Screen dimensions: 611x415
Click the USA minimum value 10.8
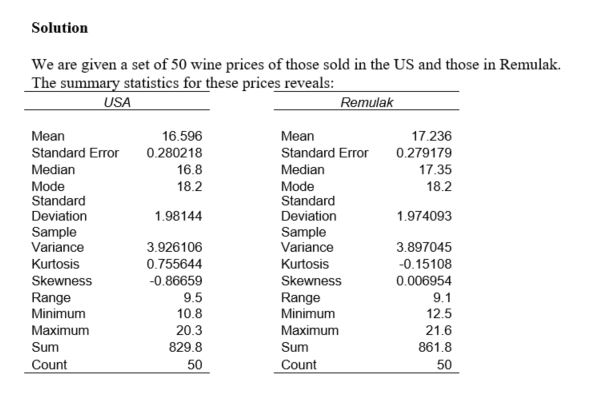tap(189, 313)
